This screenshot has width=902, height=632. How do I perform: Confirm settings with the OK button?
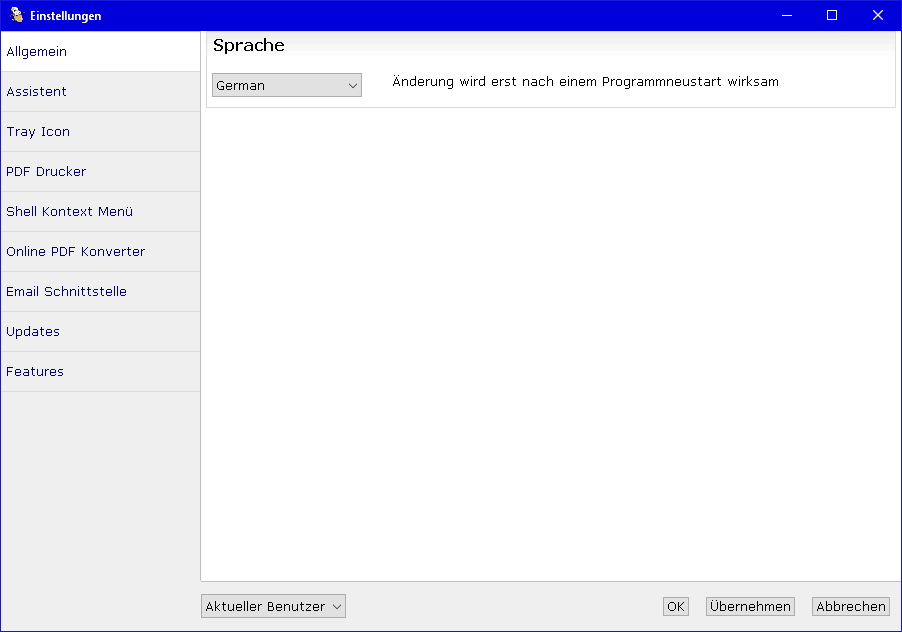pos(676,606)
